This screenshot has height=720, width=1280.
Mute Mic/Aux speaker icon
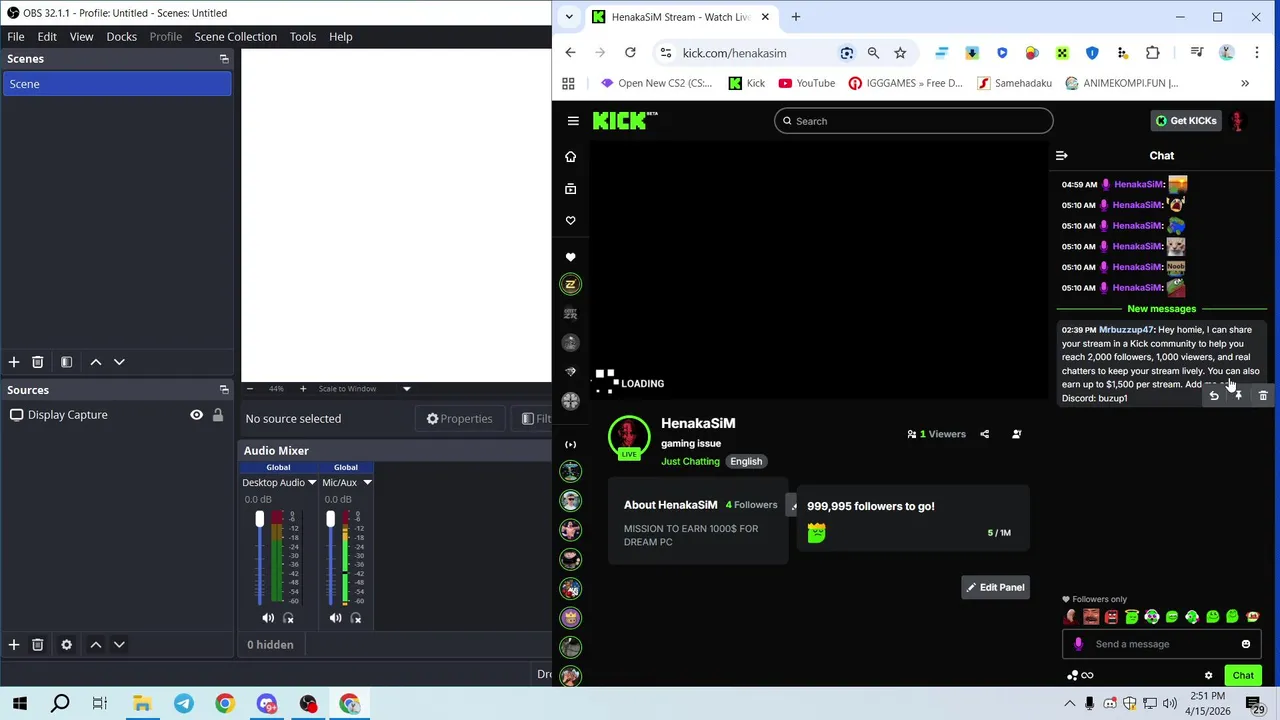335,618
